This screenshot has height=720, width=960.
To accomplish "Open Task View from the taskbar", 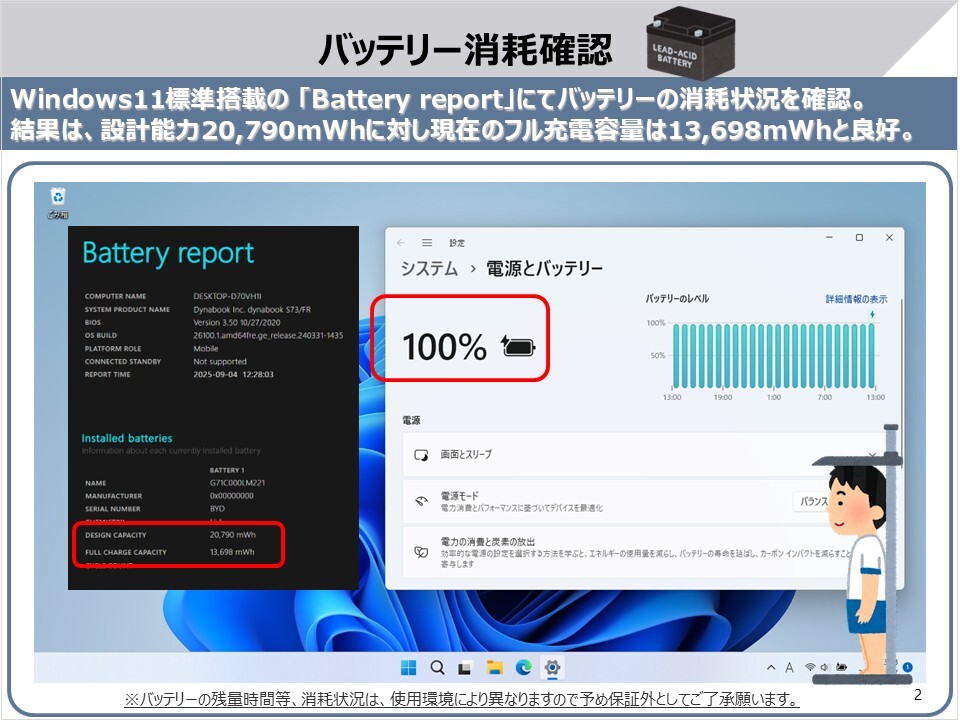I will (x=465, y=668).
